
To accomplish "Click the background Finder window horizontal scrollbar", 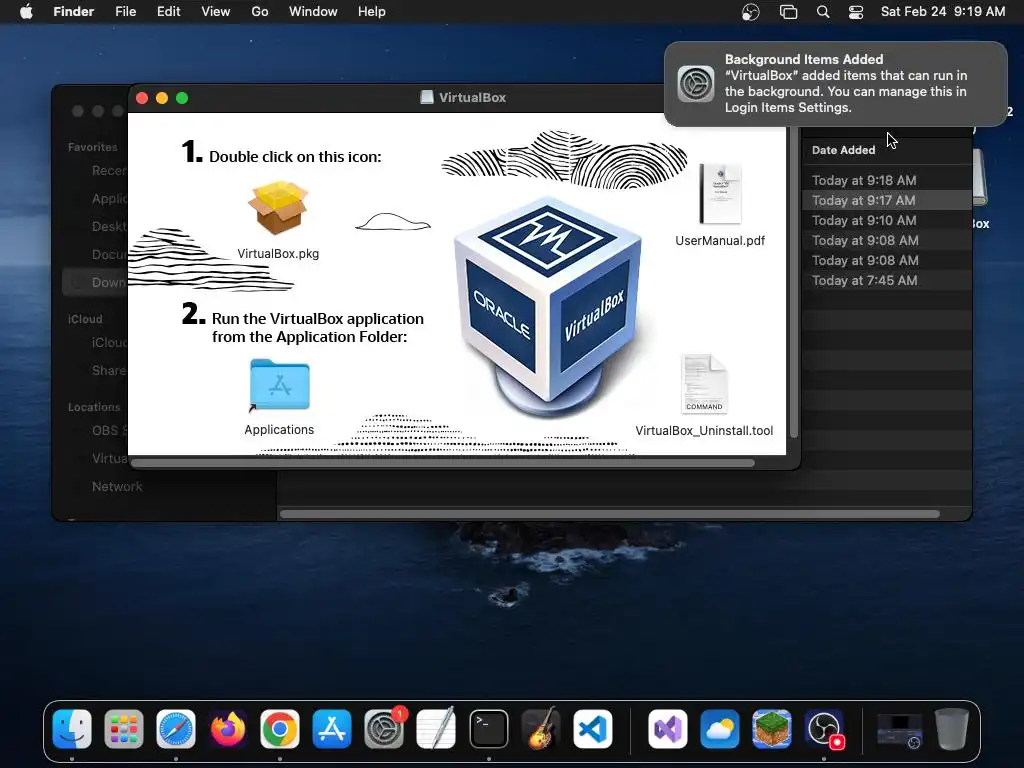I will pyautogui.click(x=609, y=515).
